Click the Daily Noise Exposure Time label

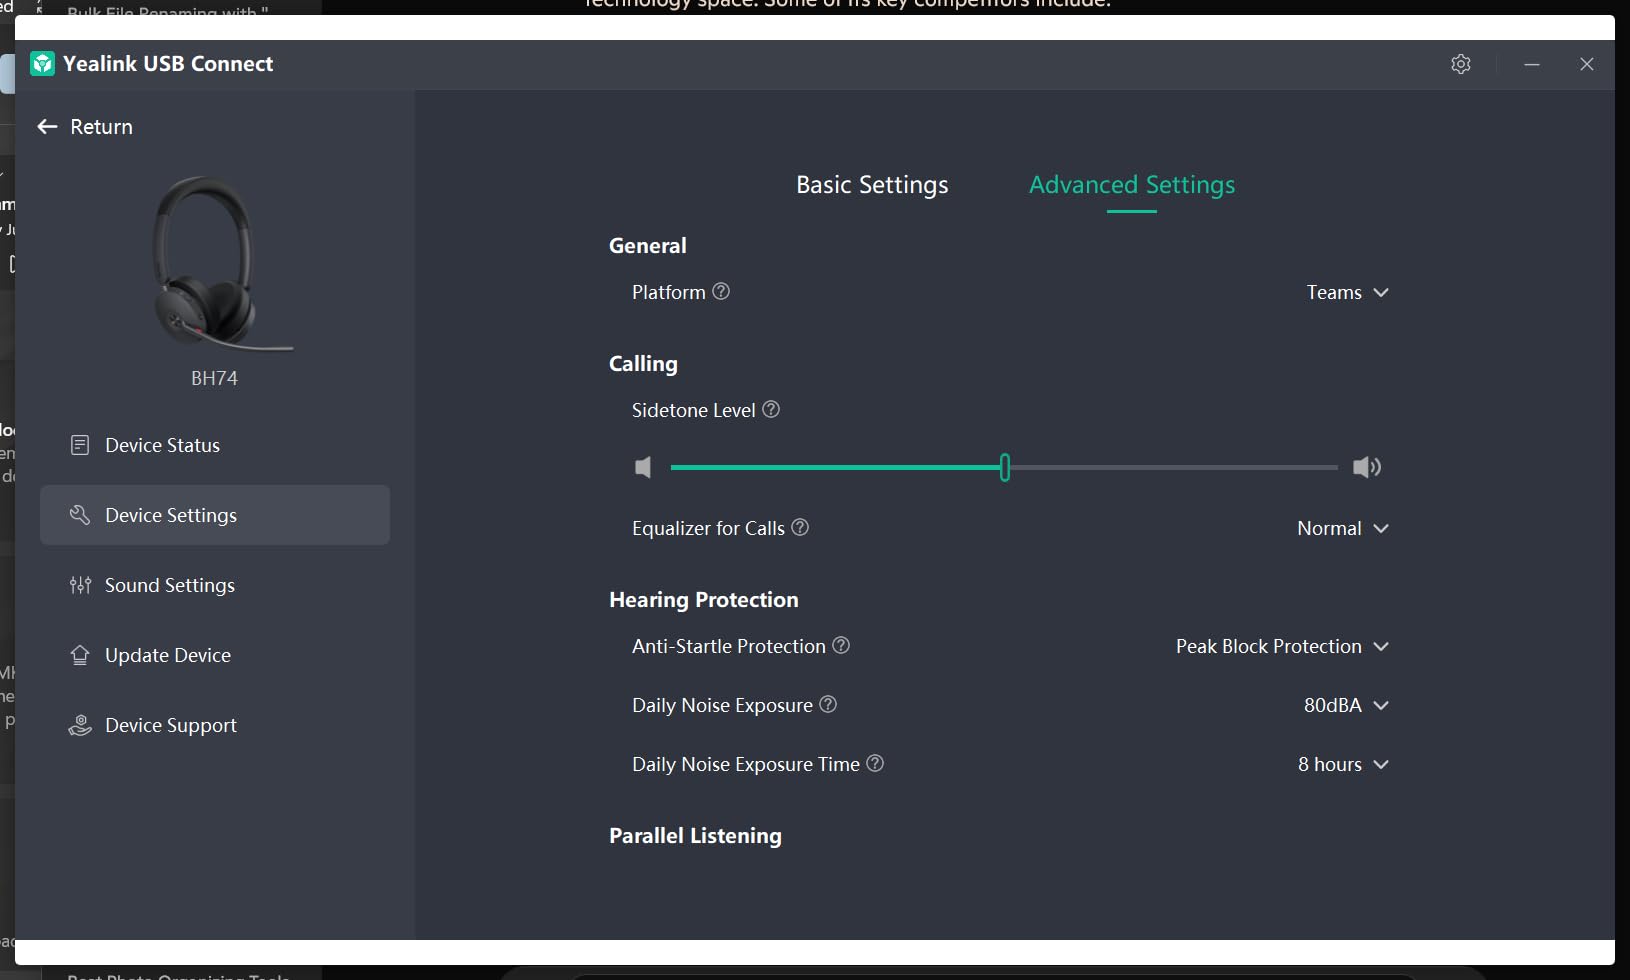click(x=746, y=764)
